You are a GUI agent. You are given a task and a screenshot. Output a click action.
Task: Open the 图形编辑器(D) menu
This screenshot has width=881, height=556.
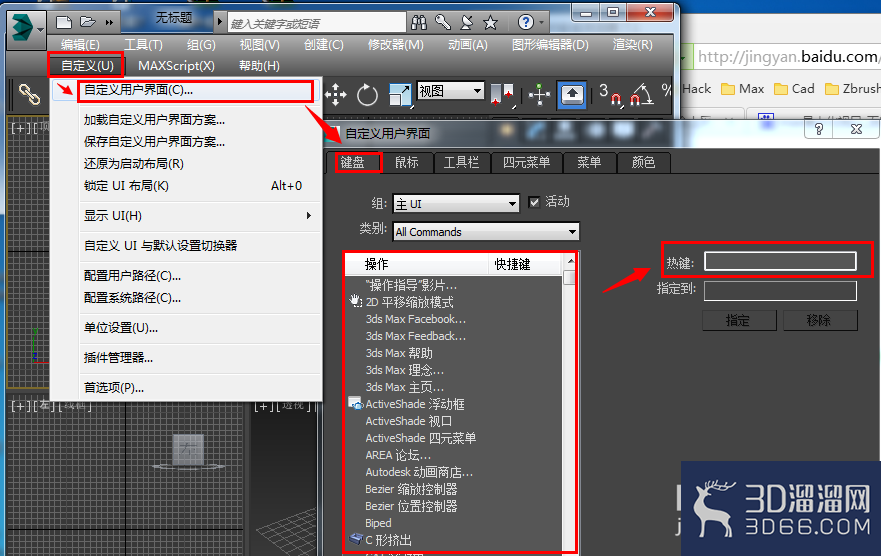pos(550,44)
